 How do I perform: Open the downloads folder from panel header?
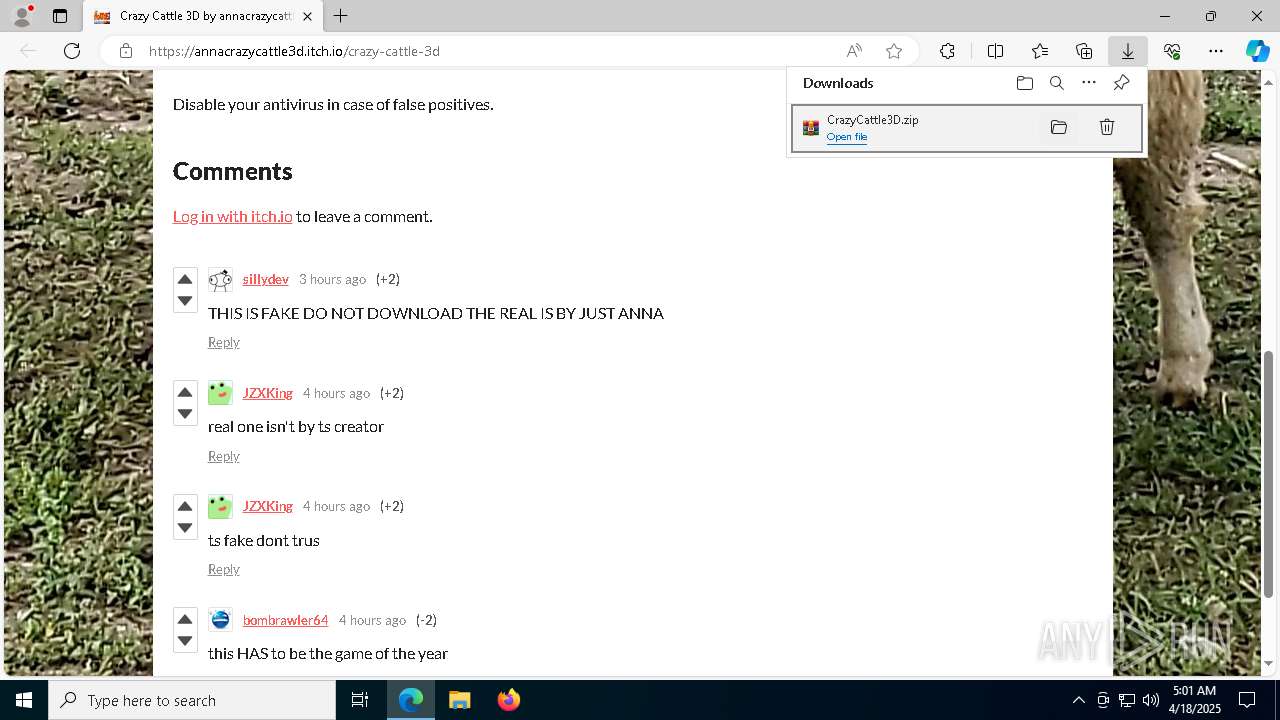[x=1025, y=83]
